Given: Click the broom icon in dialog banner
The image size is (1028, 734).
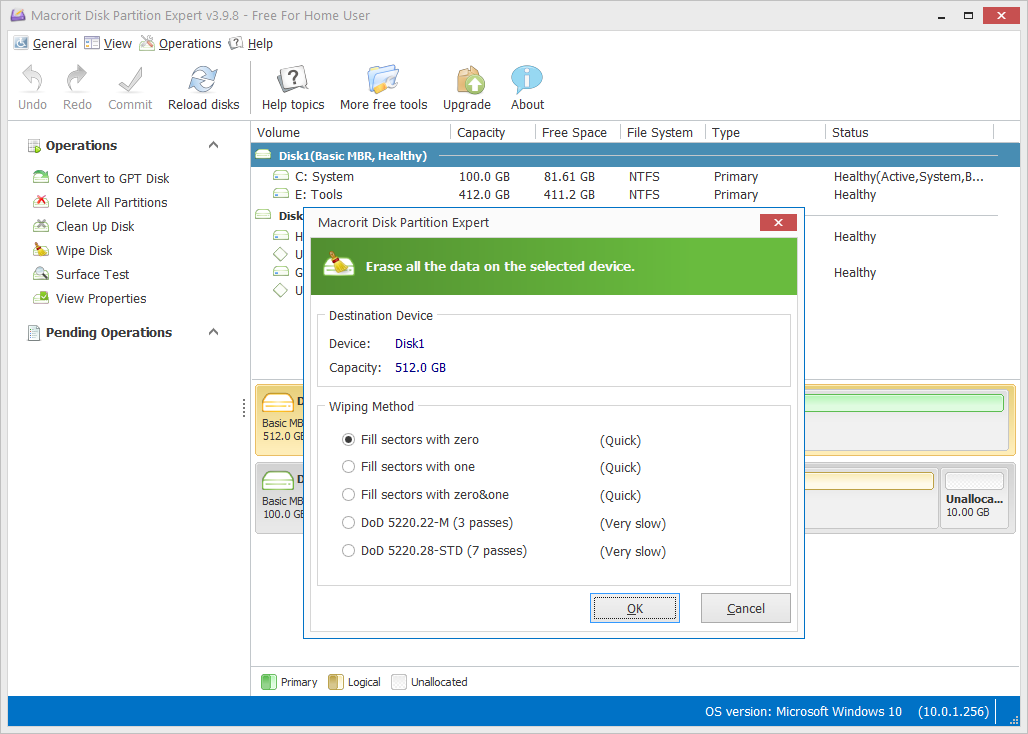Looking at the screenshot, I should [x=339, y=264].
